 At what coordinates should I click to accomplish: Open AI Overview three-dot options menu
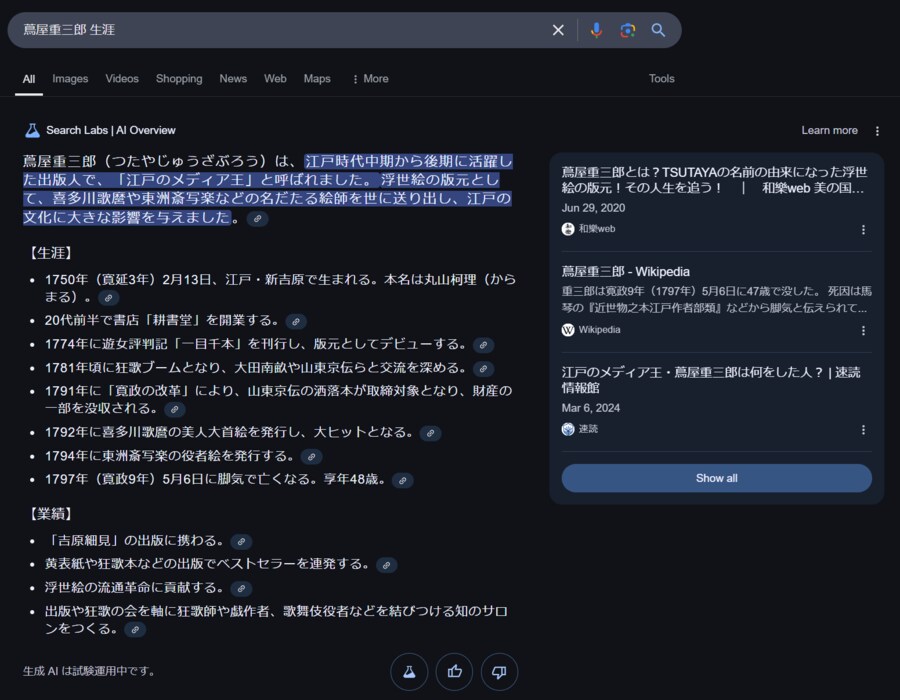(877, 131)
